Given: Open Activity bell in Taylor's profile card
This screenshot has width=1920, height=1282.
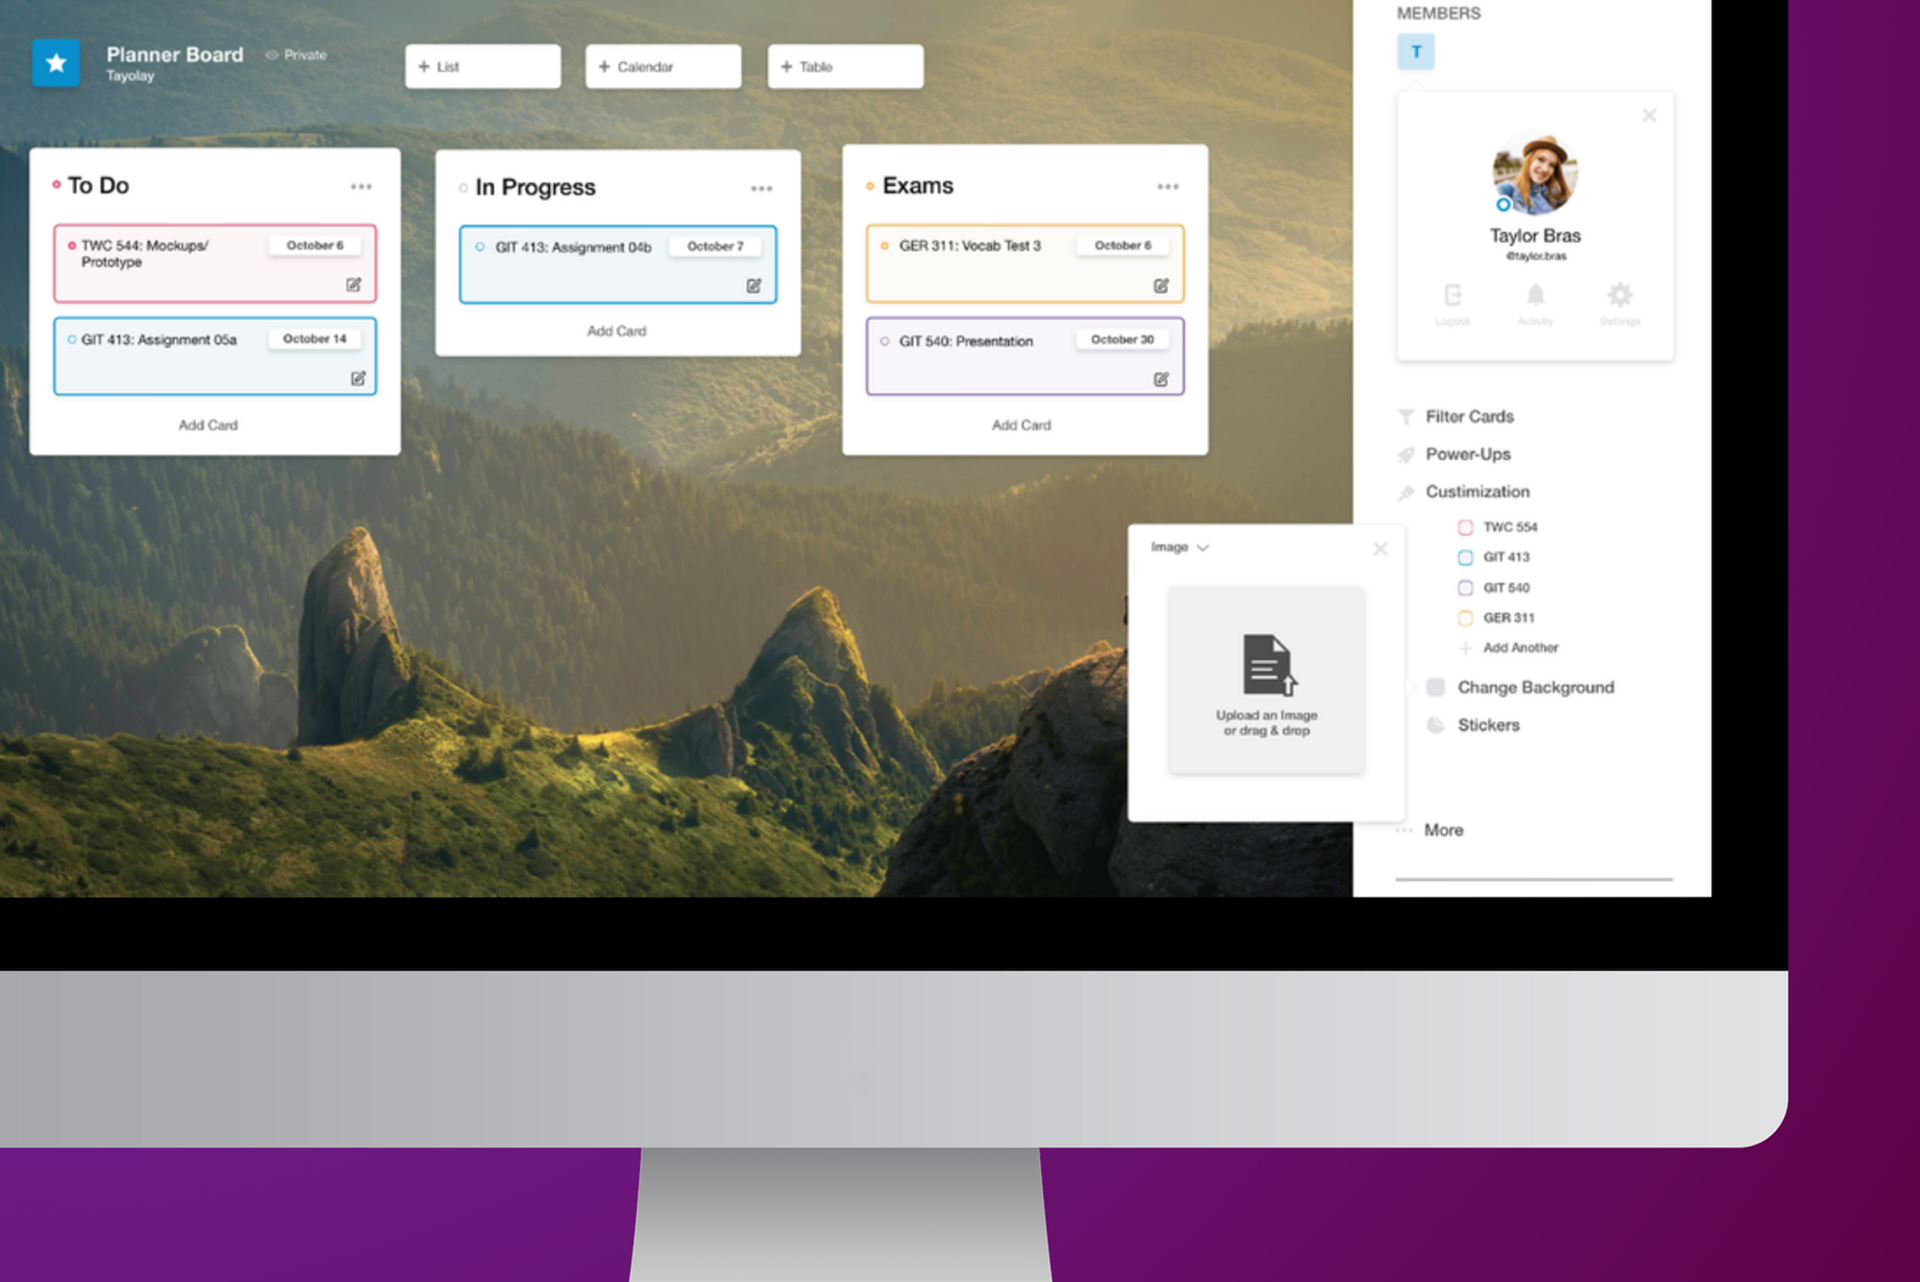Looking at the screenshot, I should [x=1535, y=296].
